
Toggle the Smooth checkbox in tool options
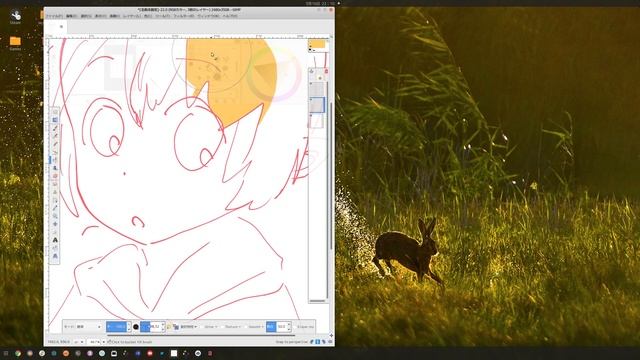point(247,327)
